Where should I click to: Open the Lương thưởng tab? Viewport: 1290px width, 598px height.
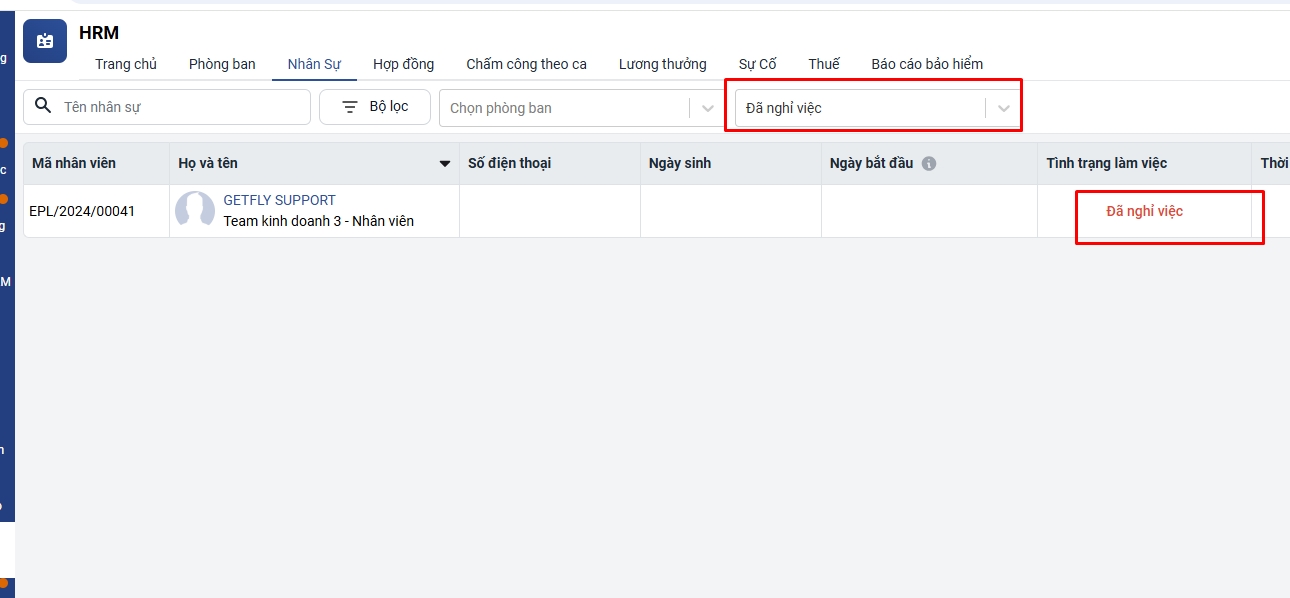(662, 64)
